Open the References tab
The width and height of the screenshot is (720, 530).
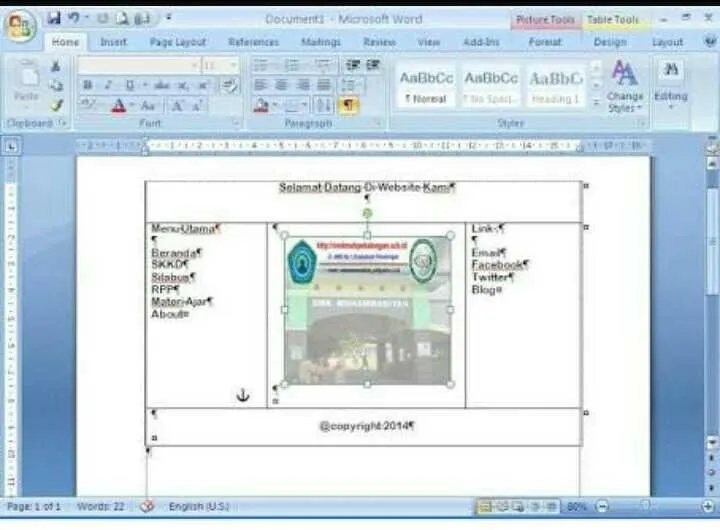pos(253,42)
